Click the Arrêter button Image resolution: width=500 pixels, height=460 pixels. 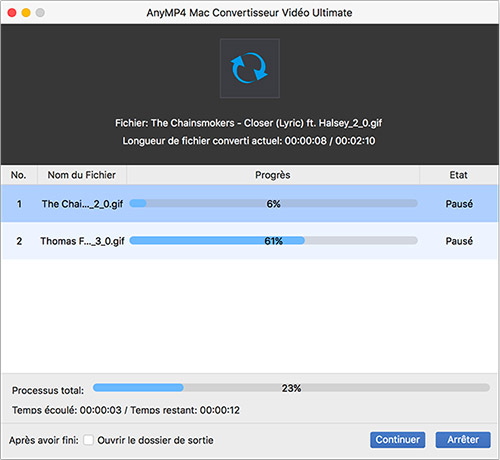click(463, 440)
